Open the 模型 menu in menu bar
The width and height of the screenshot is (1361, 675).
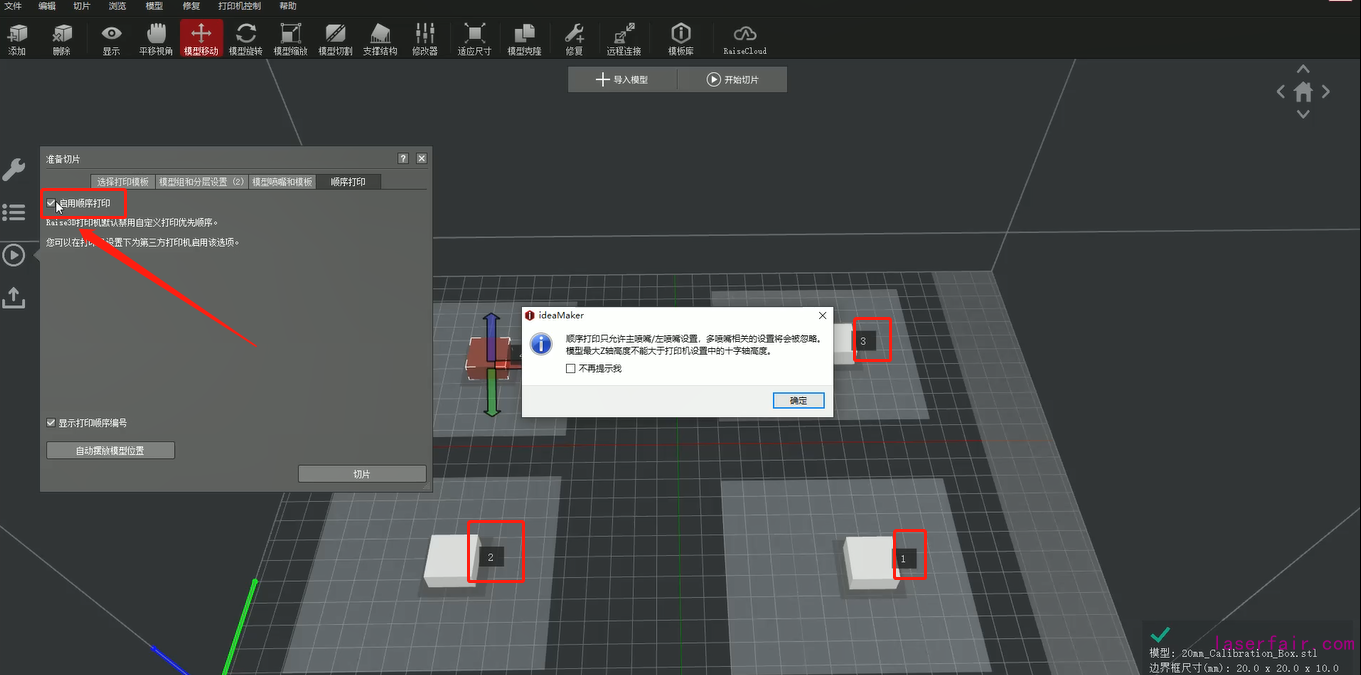(154, 6)
